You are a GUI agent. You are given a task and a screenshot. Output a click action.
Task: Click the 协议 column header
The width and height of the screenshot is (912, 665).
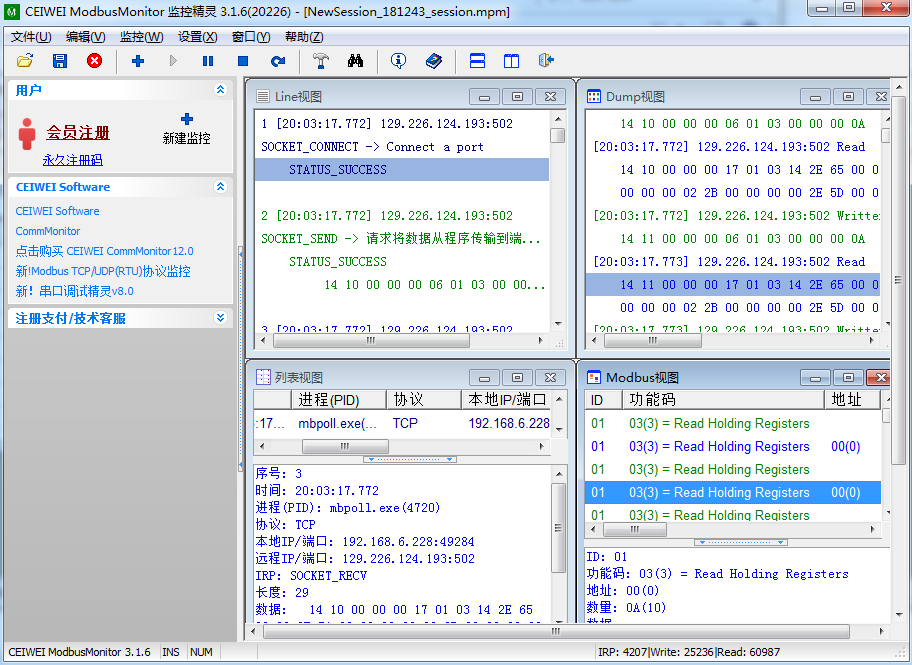(424, 400)
